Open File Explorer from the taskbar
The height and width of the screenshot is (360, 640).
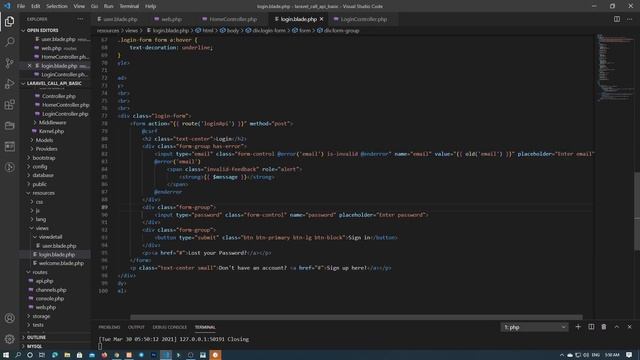click(67, 355)
